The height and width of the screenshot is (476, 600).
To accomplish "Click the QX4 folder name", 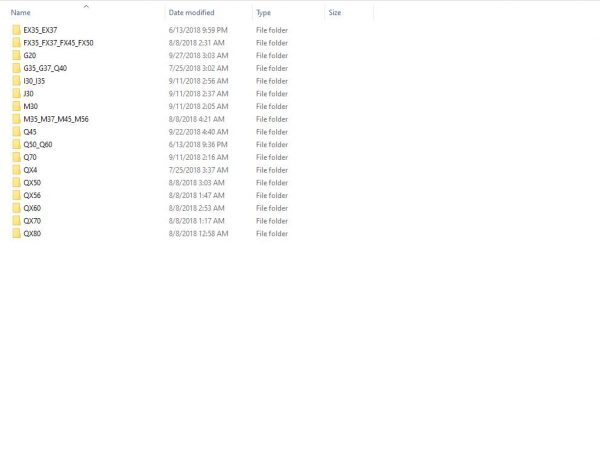I will [x=30, y=170].
